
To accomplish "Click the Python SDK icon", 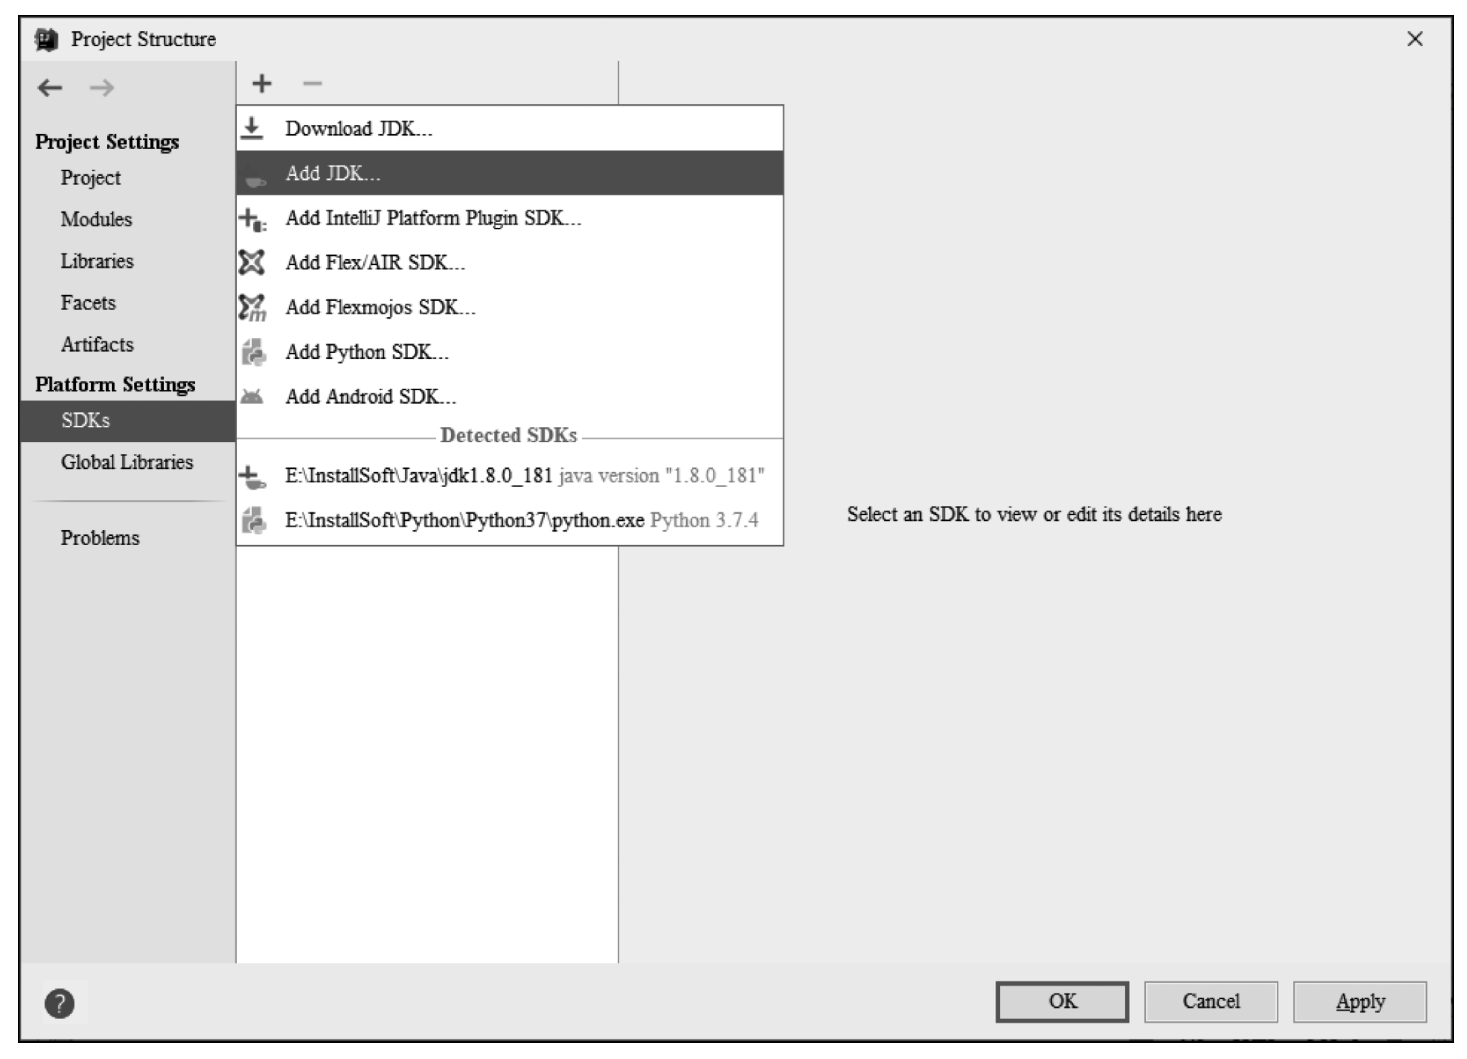I will [x=253, y=352].
